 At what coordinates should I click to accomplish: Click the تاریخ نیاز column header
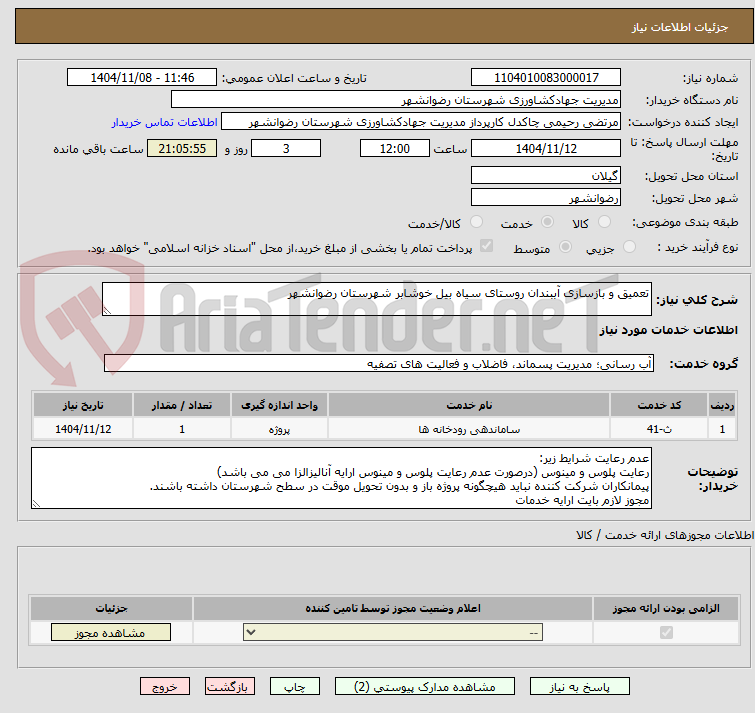click(83, 405)
